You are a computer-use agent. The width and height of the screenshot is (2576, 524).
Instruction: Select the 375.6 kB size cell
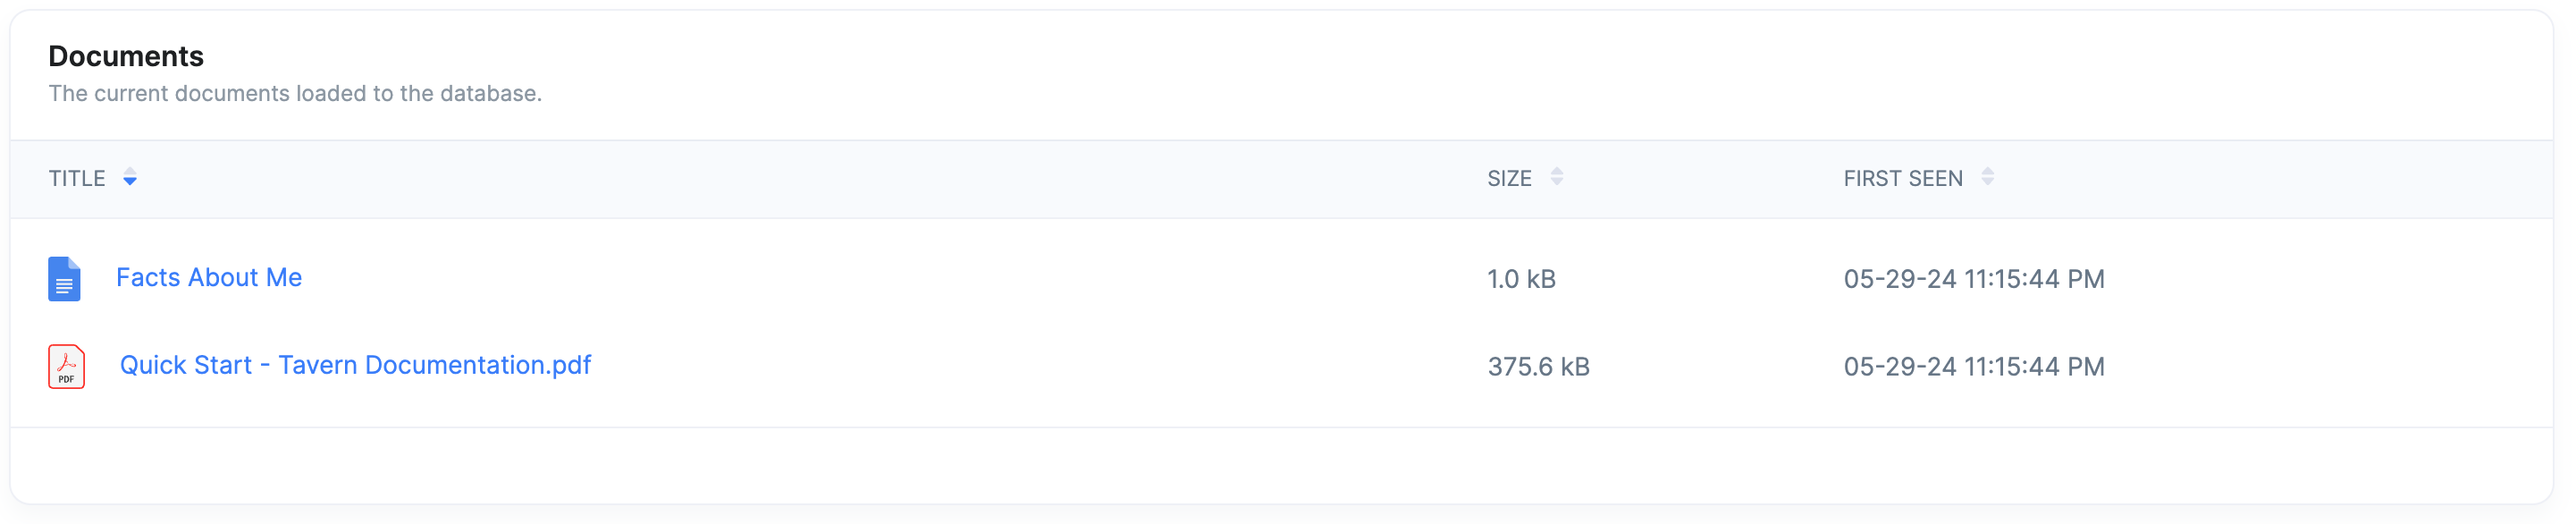tap(1538, 367)
